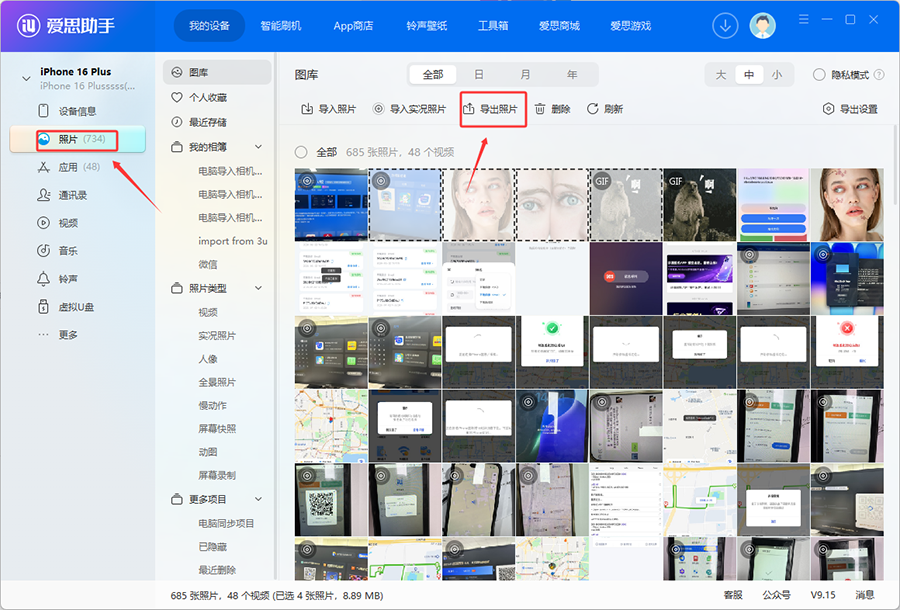900x610 pixels.
Task: Choose medium 中 thumbnail size
Action: coord(749,75)
